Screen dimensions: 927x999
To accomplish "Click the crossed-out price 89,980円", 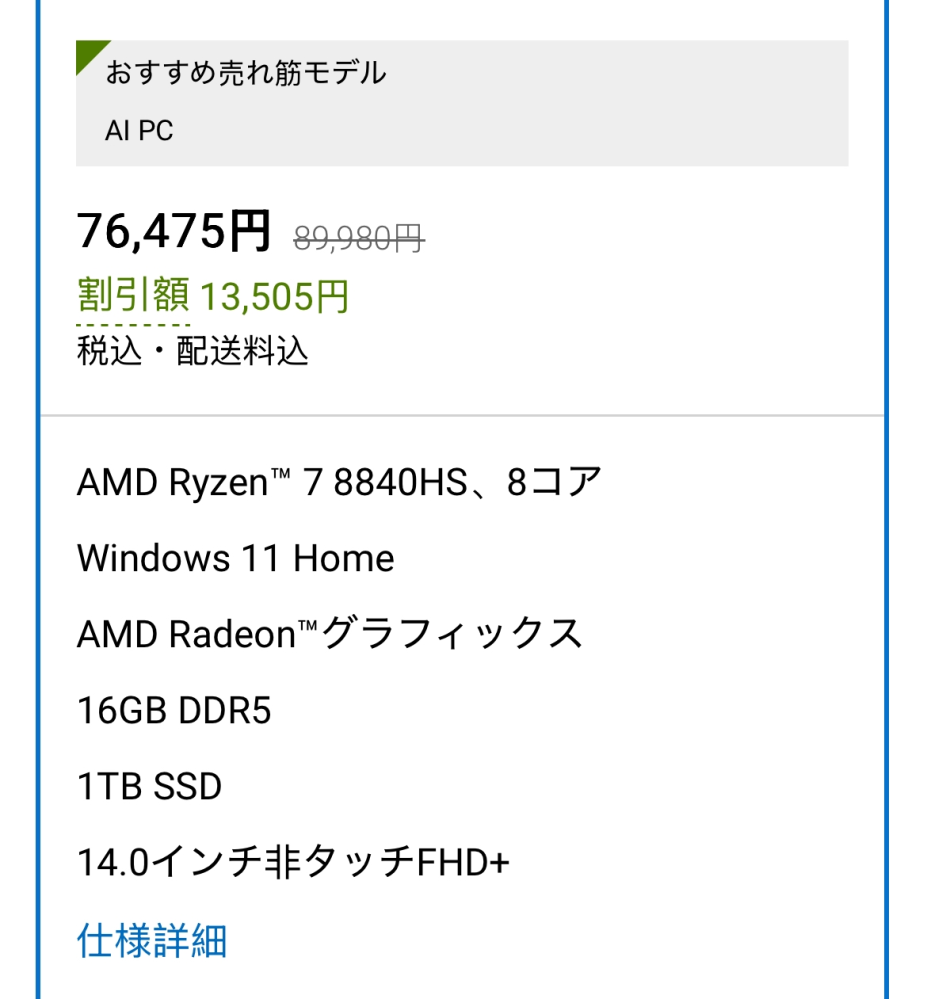I will [359, 238].
